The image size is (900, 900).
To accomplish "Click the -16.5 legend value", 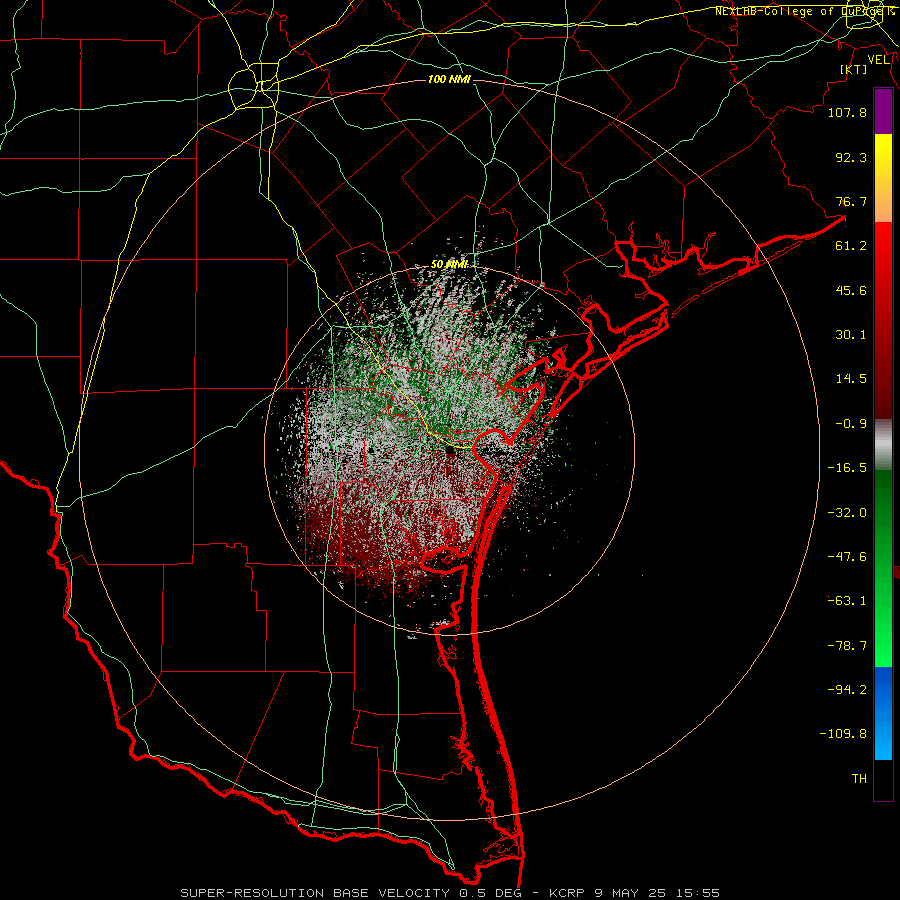I will pos(847,468).
